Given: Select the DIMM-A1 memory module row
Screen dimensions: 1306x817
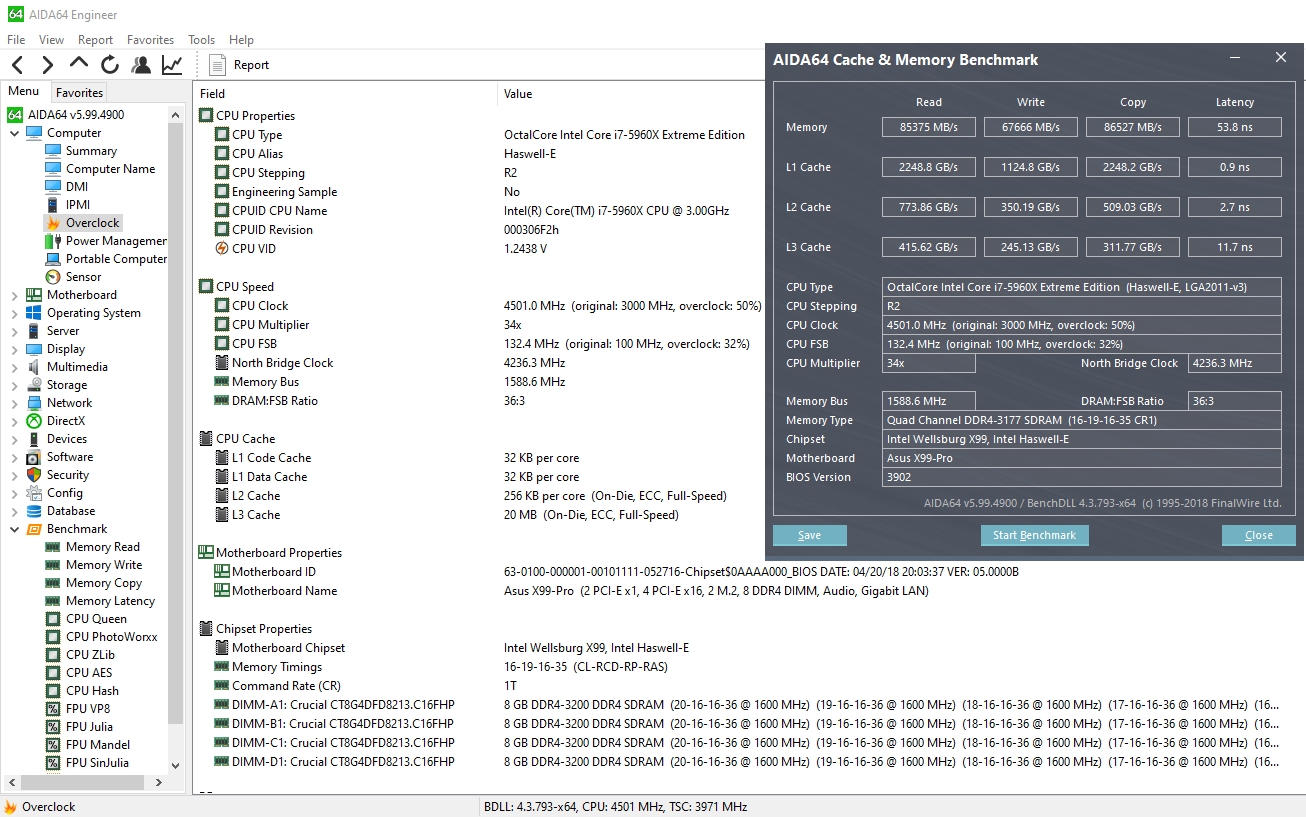Looking at the screenshot, I should coord(746,705).
